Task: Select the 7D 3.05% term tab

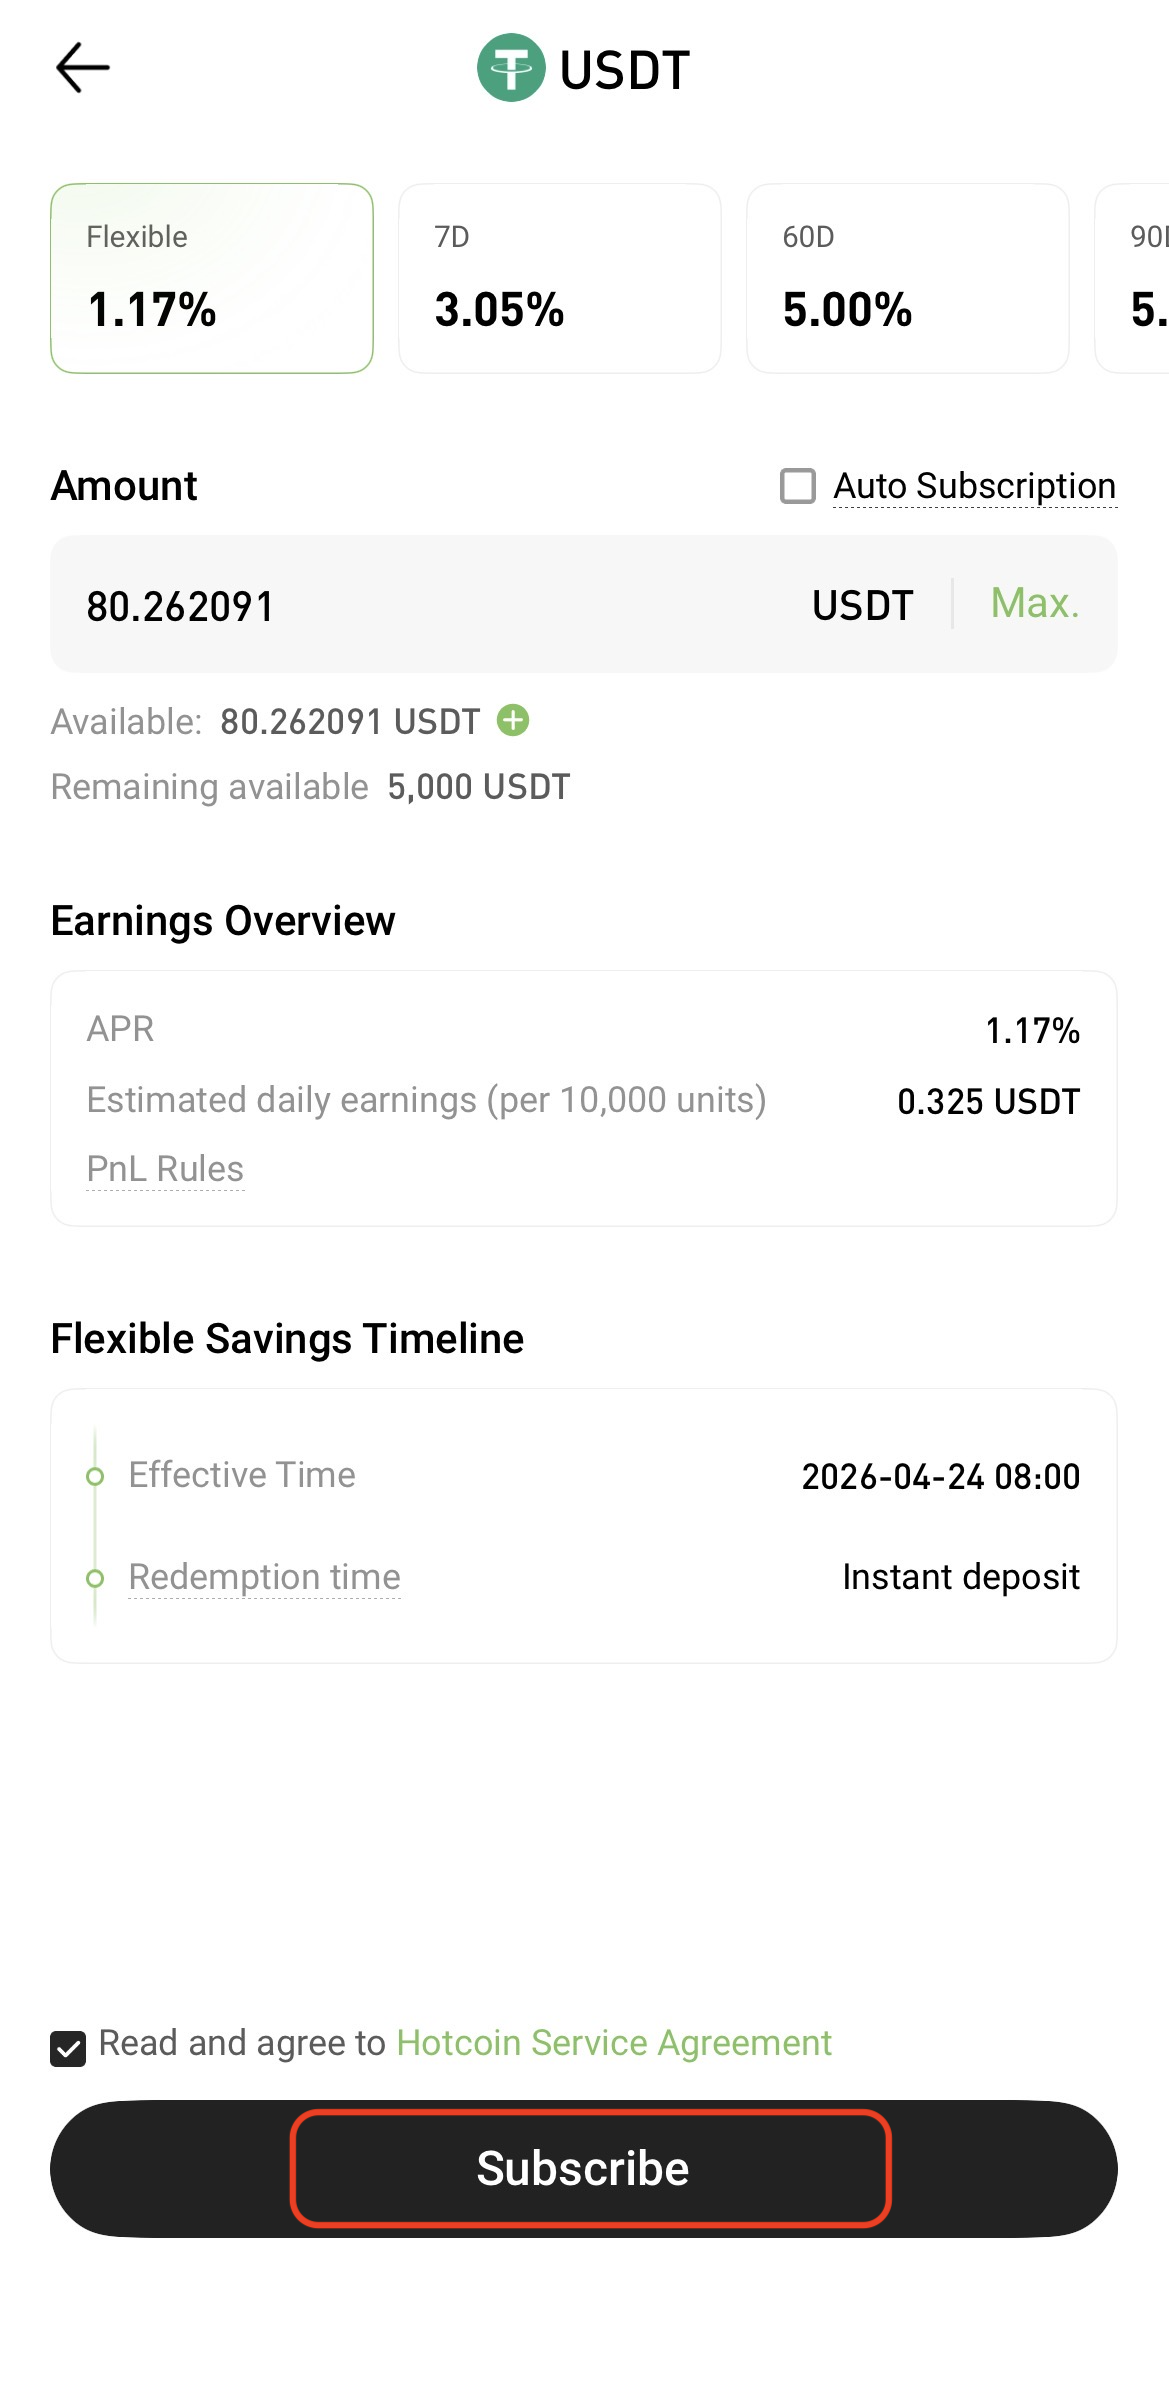Action: (x=560, y=278)
